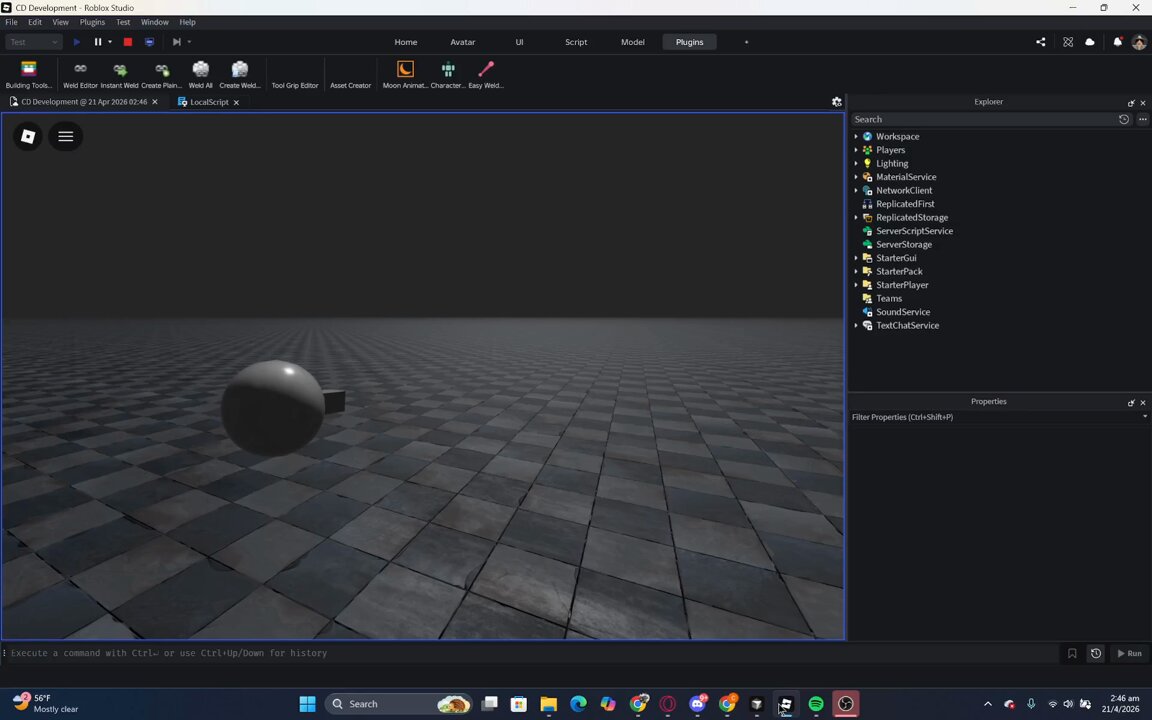Click the Run command button
The height and width of the screenshot is (720, 1152).
point(1129,653)
